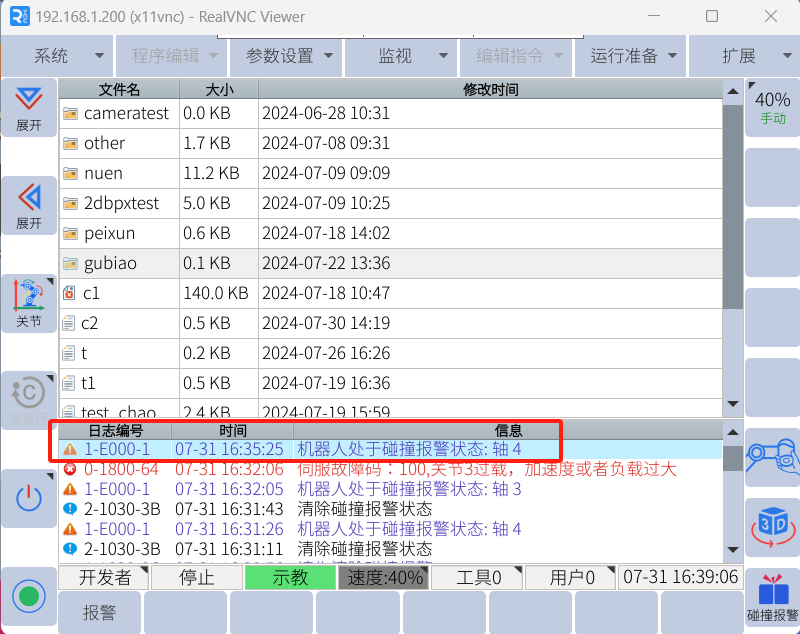Adjust the 速度:40% speed control
The width and height of the screenshot is (800, 634).
coord(384,577)
